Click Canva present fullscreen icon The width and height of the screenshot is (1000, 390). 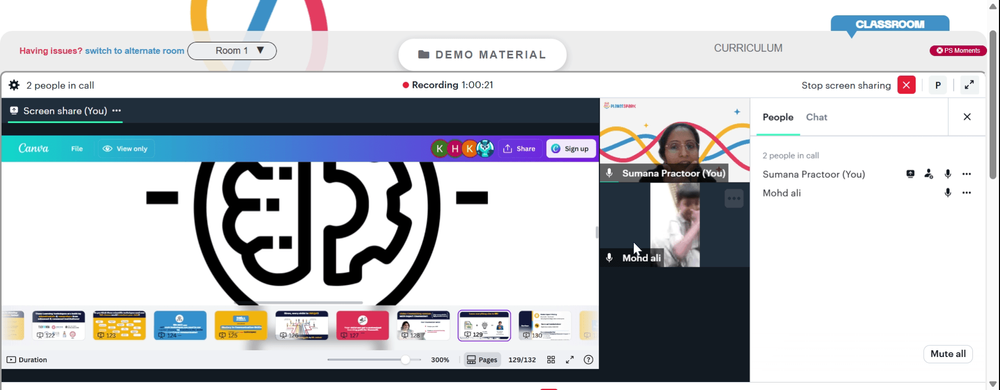point(570,360)
